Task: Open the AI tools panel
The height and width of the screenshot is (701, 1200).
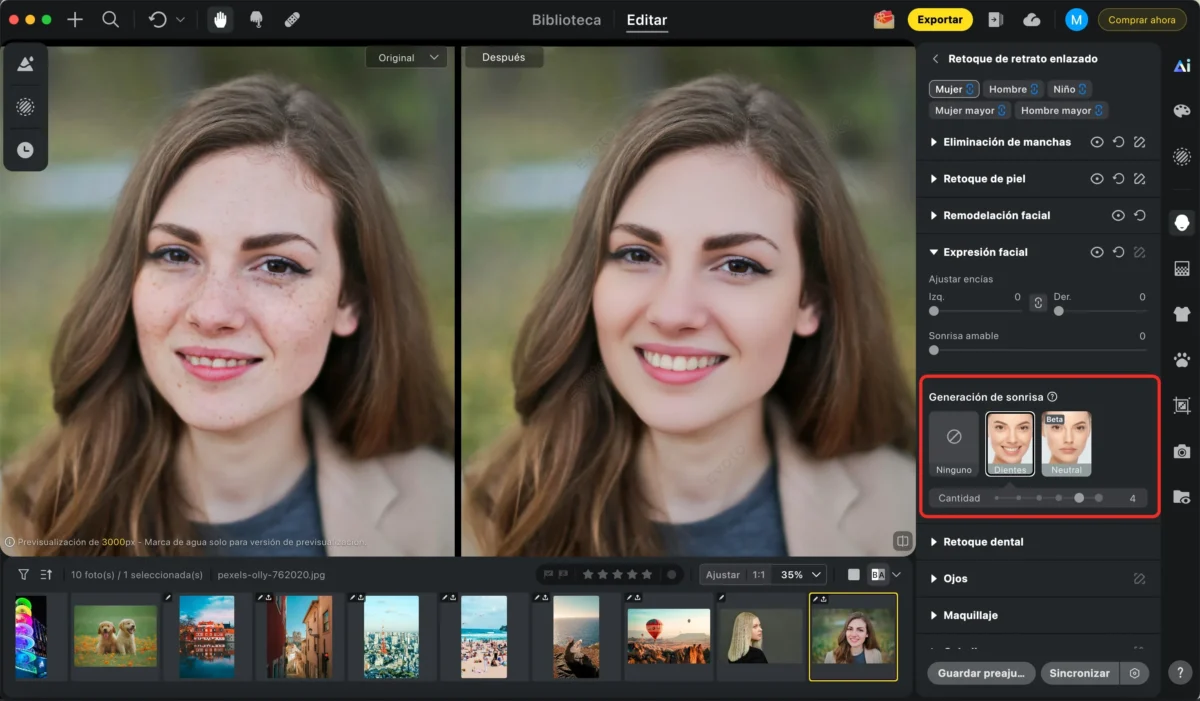Action: (x=1182, y=66)
